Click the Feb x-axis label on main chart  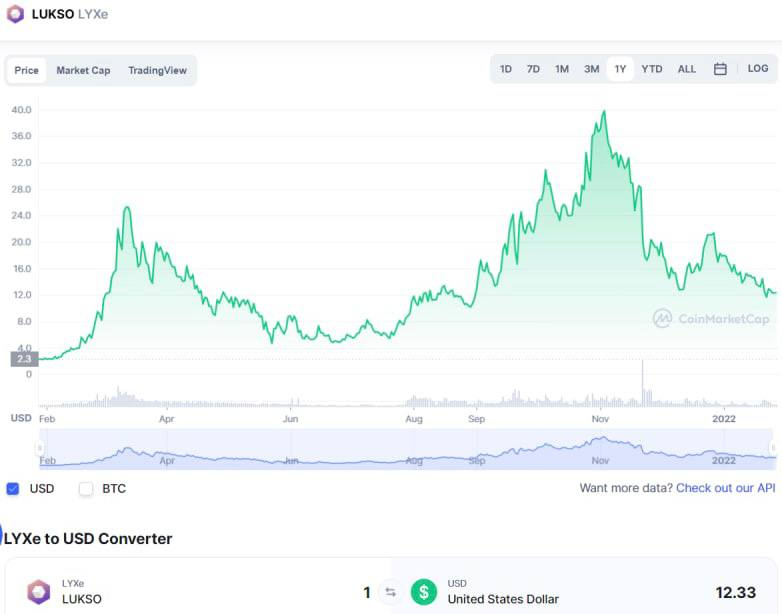tap(47, 419)
